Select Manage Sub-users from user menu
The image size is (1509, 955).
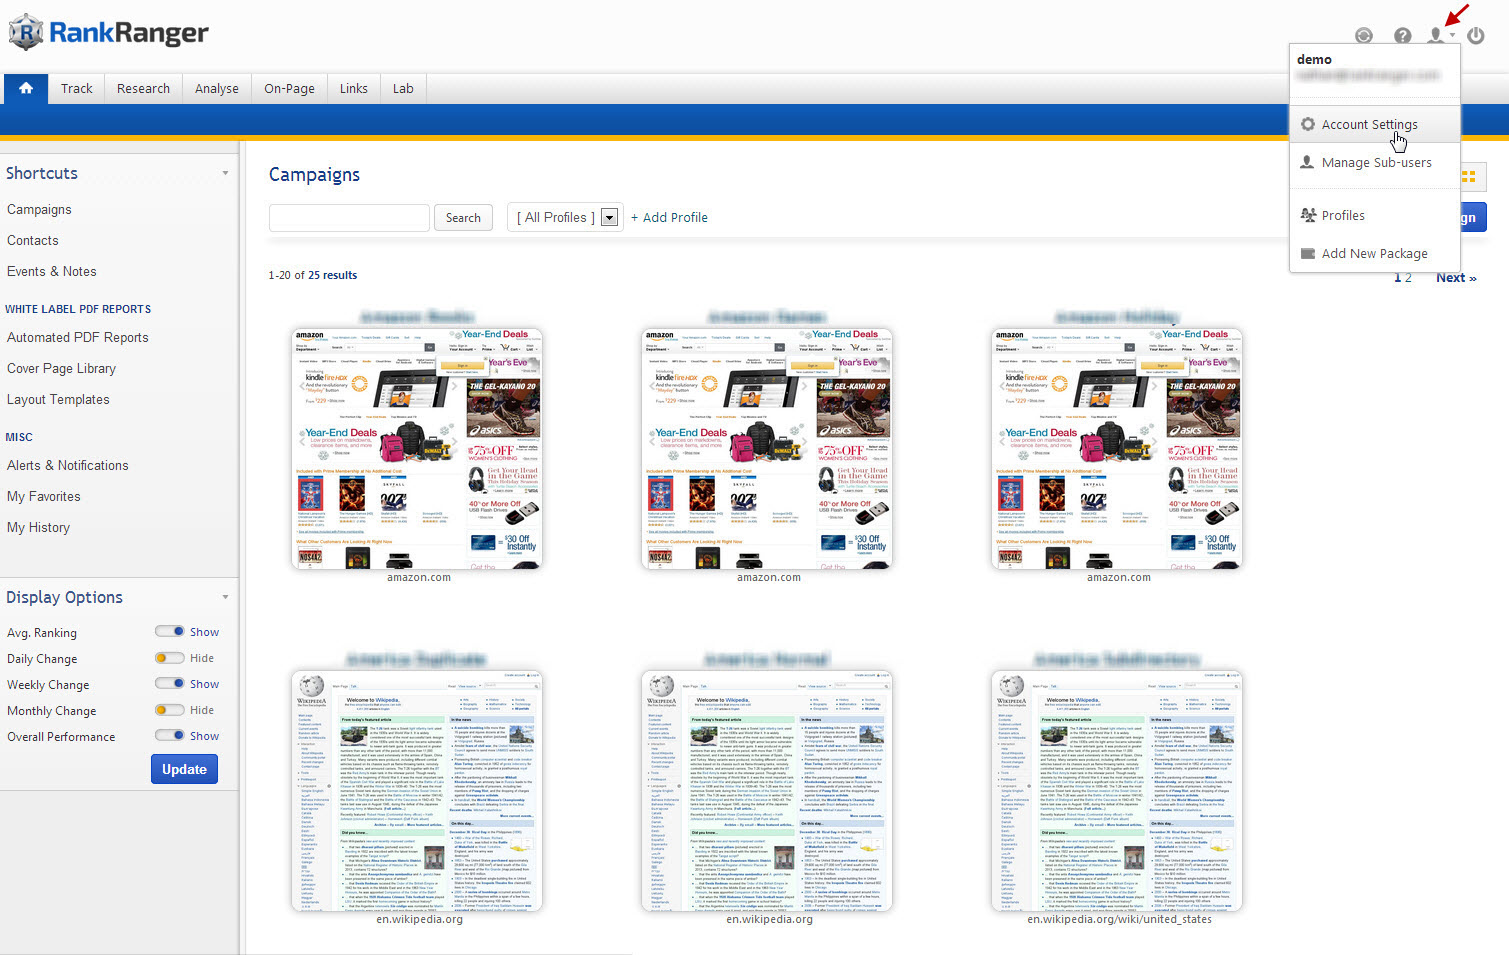point(1375,162)
